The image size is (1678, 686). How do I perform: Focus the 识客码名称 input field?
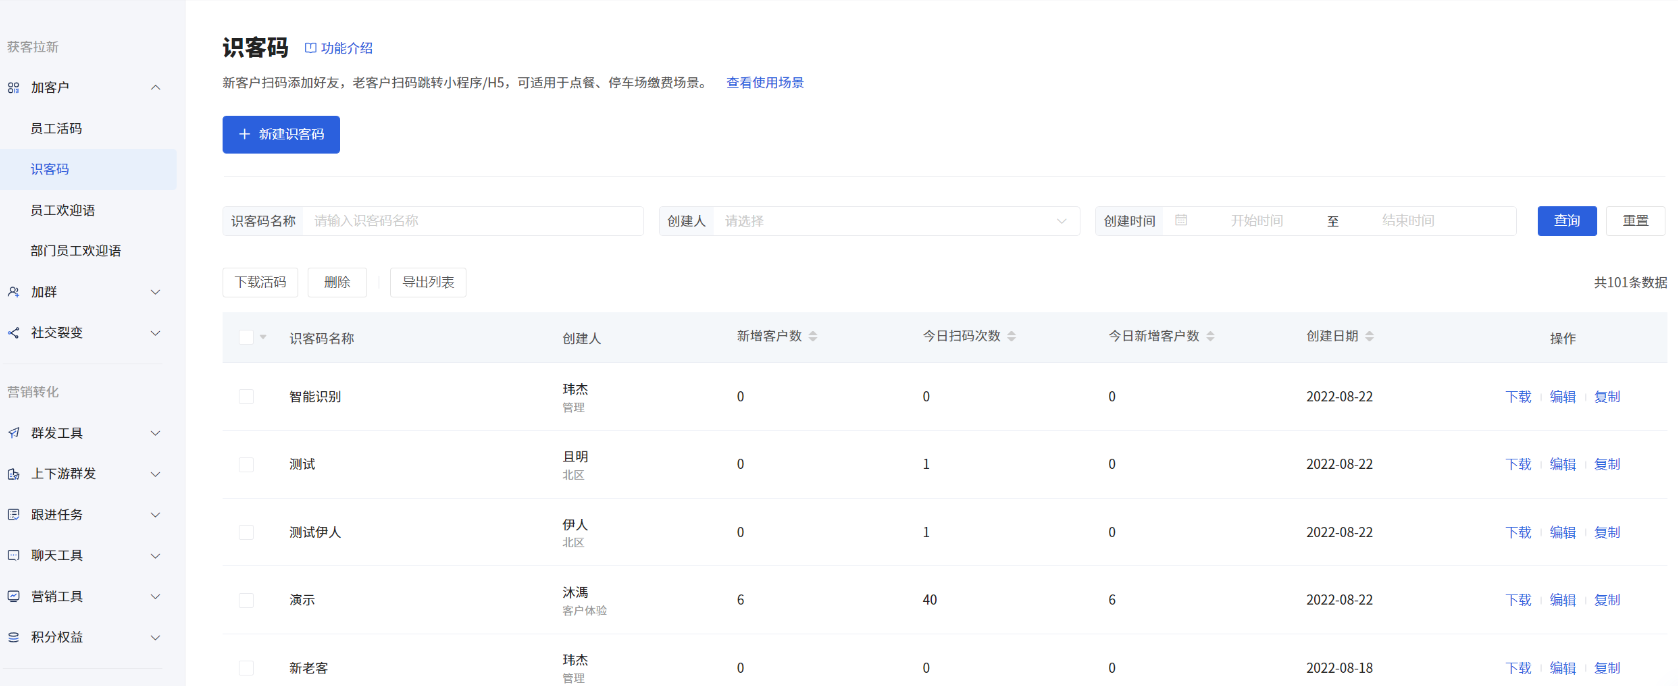pyautogui.click(x=472, y=221)
